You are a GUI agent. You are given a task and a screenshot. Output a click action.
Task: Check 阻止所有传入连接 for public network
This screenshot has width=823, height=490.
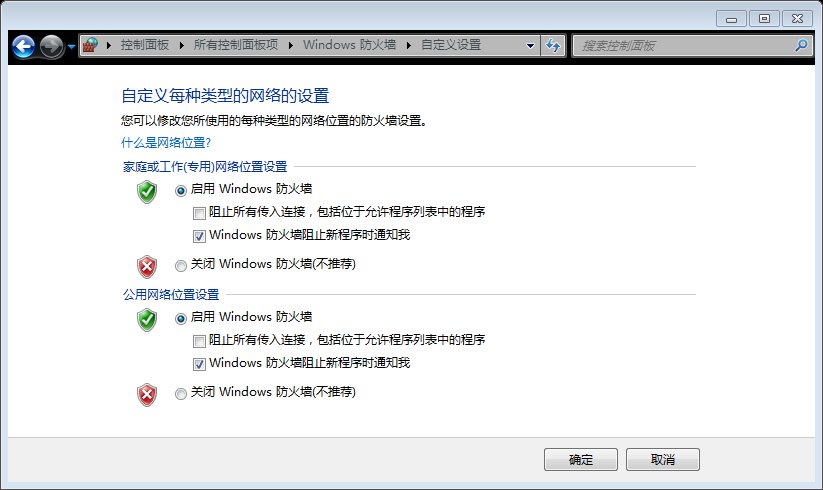(x=199, y=341)
